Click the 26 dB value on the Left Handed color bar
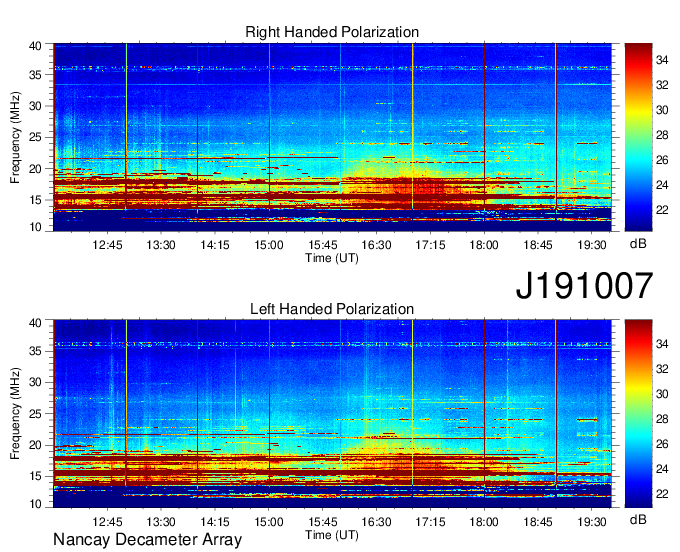This screenshot has height=552, width=680. point(662,444)
